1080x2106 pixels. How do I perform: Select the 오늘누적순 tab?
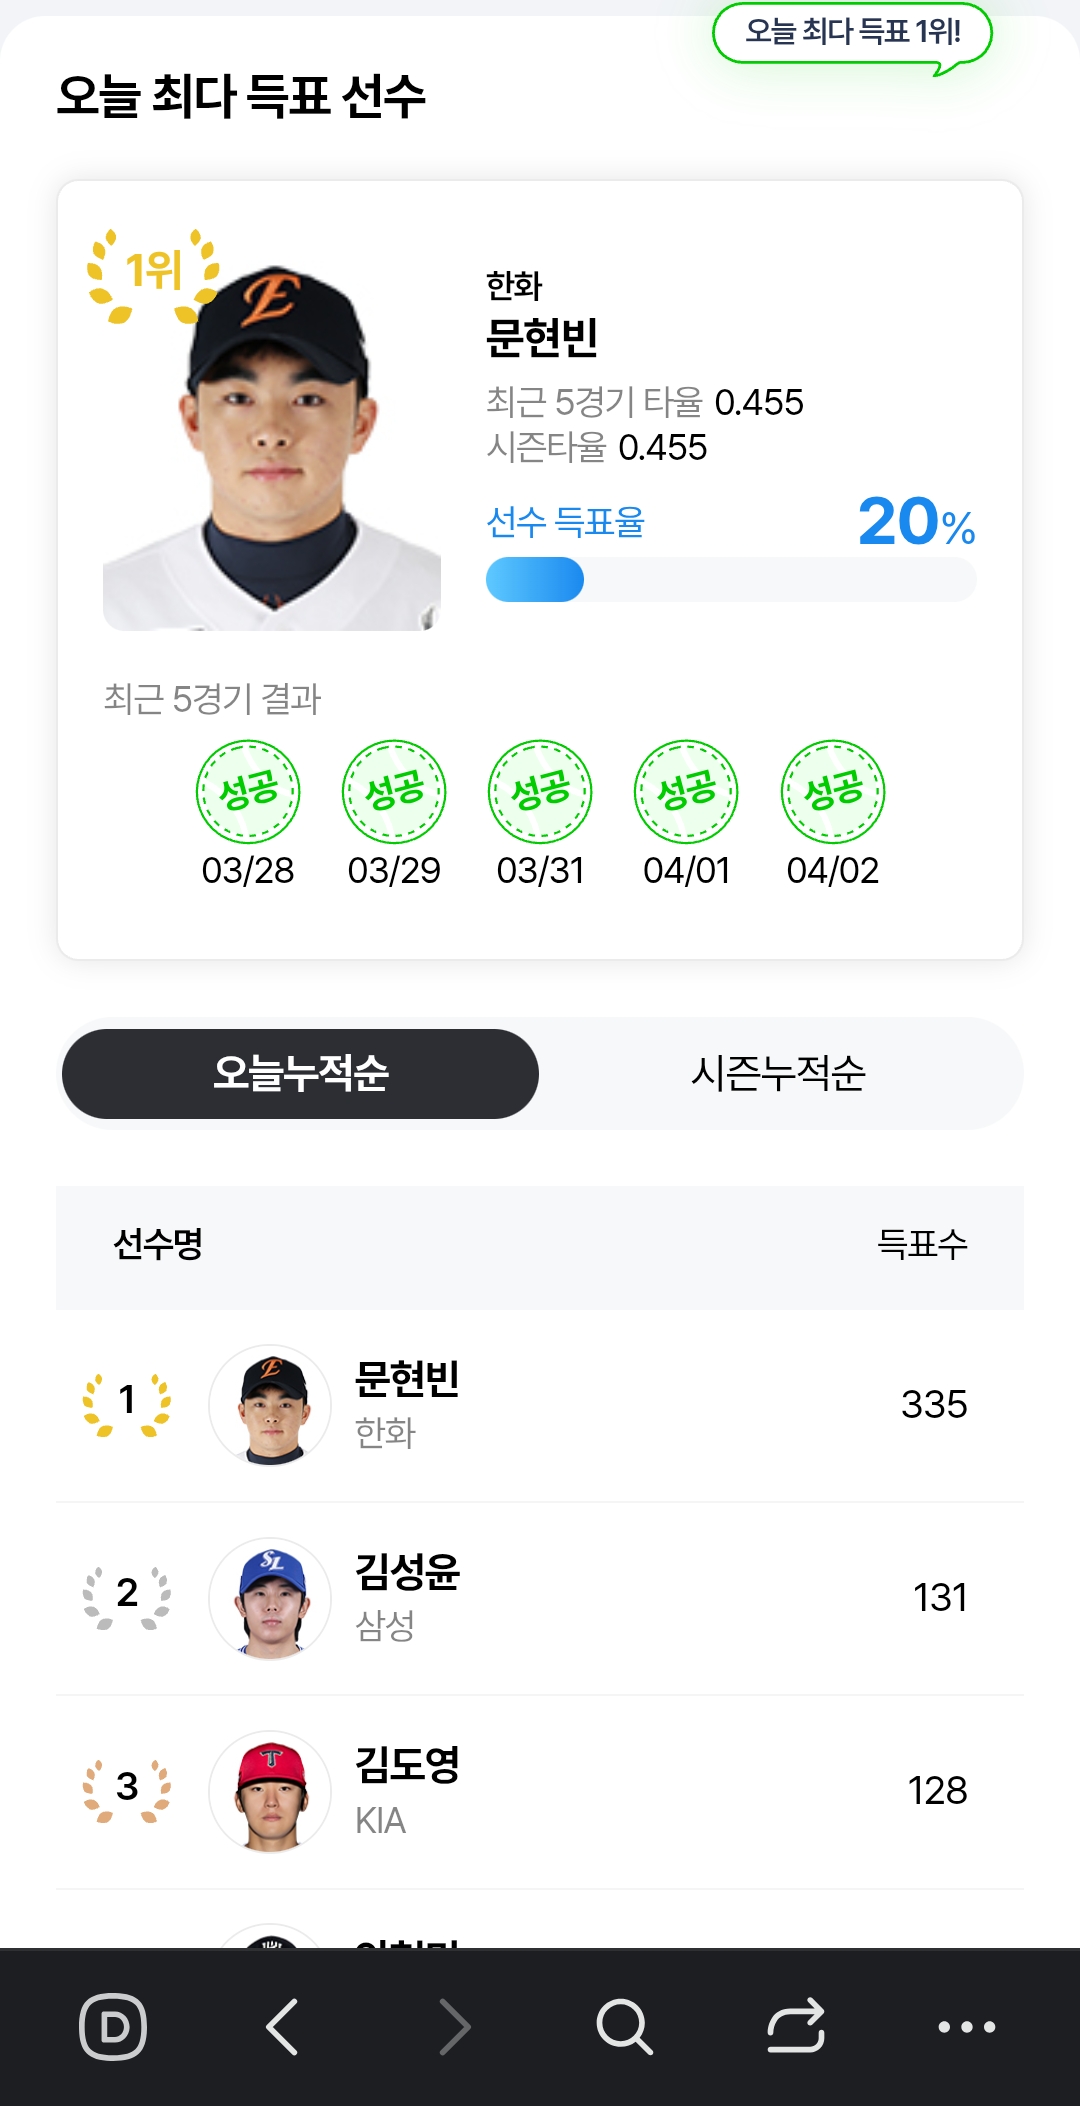(300, 1073)
